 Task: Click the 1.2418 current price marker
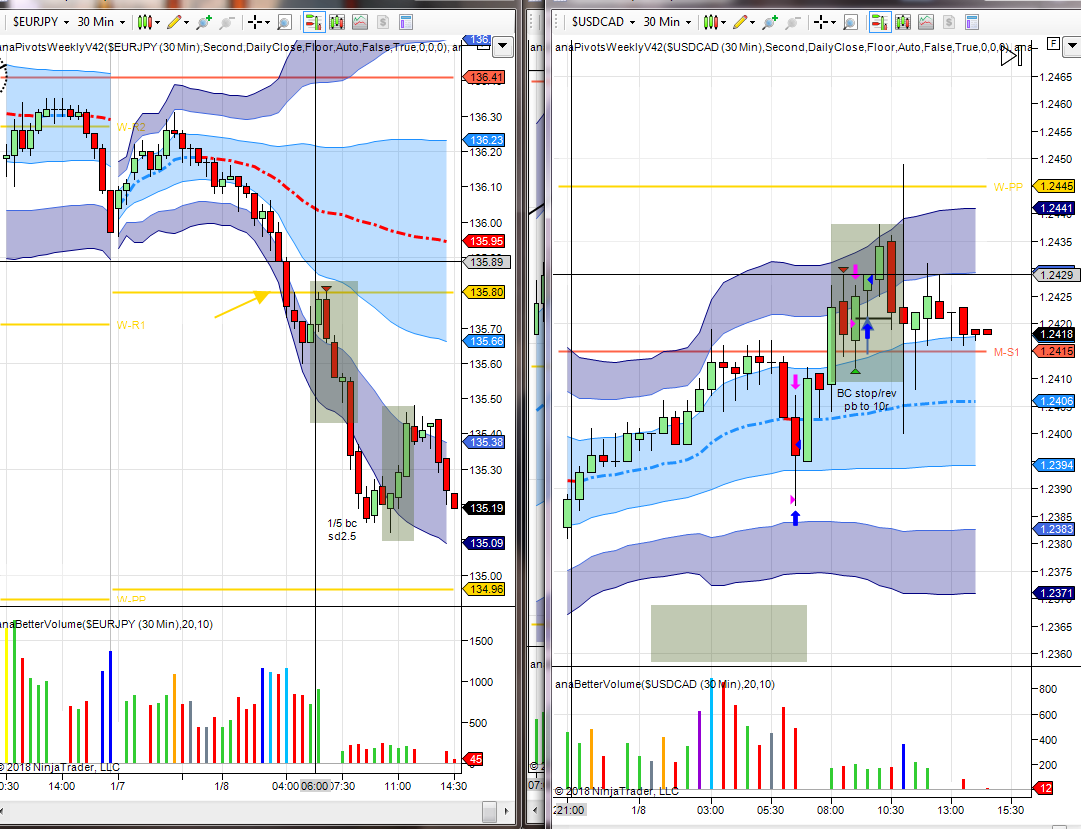click(x=1054, y=334)
